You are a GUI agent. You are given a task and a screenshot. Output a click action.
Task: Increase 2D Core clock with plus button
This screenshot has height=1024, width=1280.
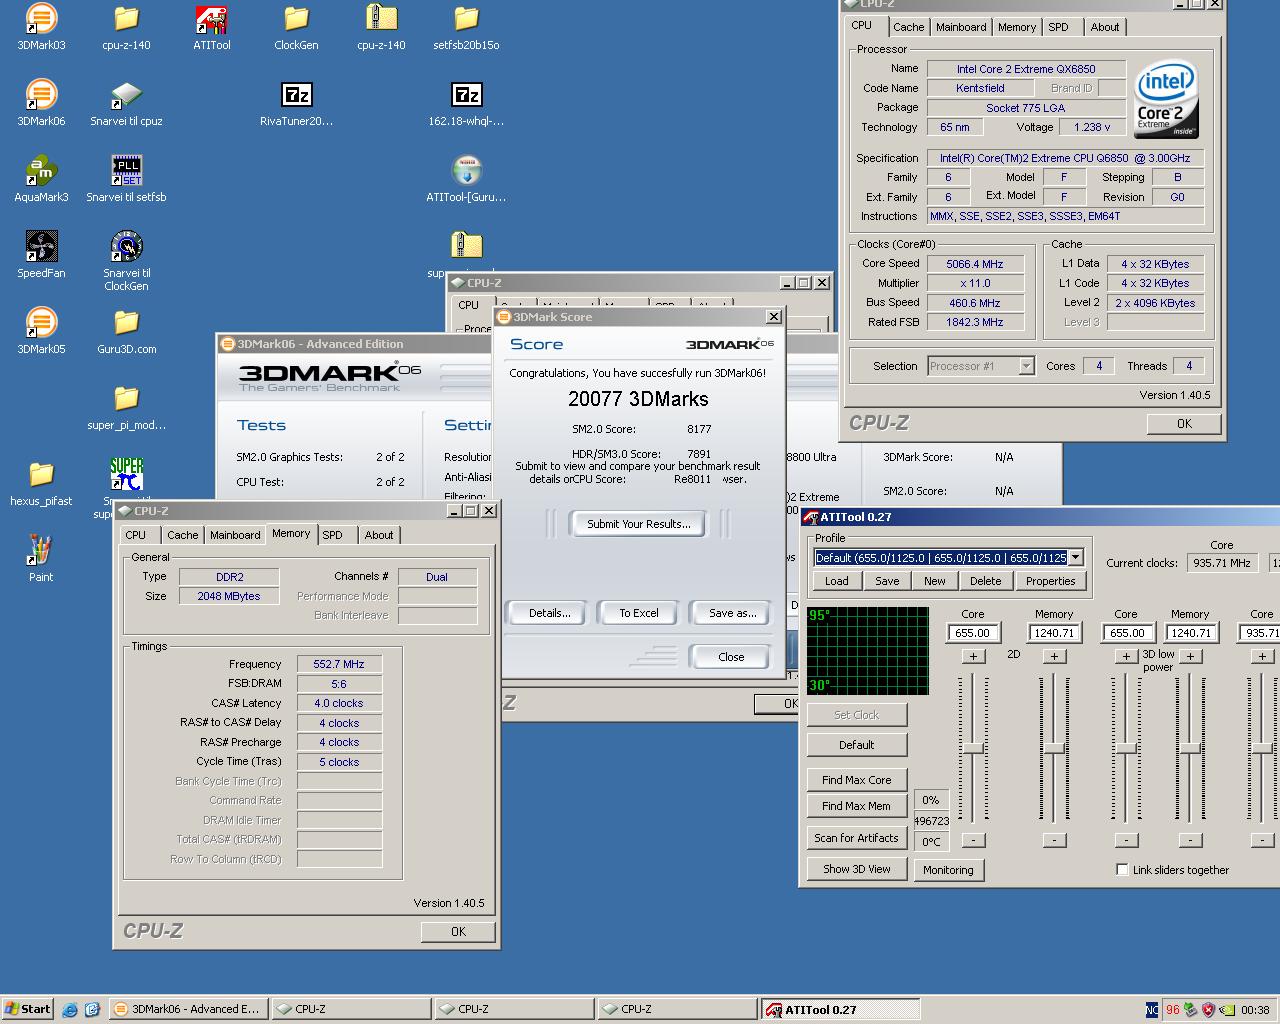973,656
